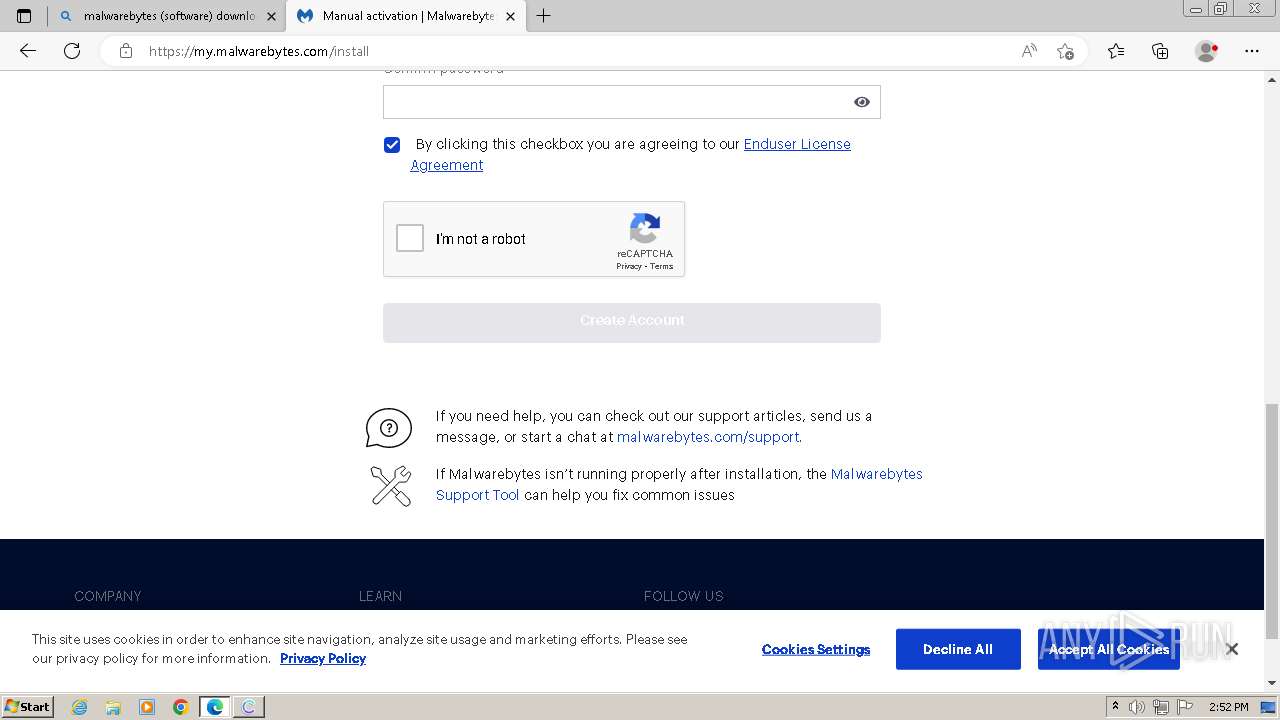Image resolution: width=1280 pixels, height=720 pixels.
Task: Check the I'm not a robot box
Action: (410, 238)
